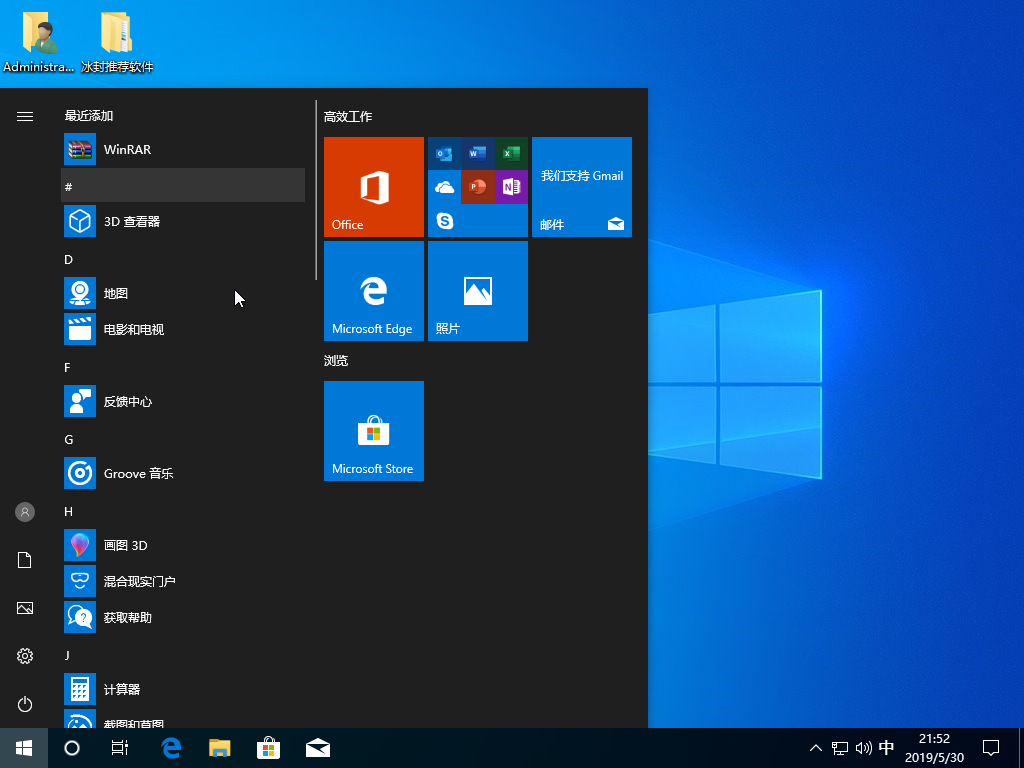Select the Administrator desktop folder
The height and width of the screenshot is (768, 1024).
pyautogui.click(x=39, y=40)
